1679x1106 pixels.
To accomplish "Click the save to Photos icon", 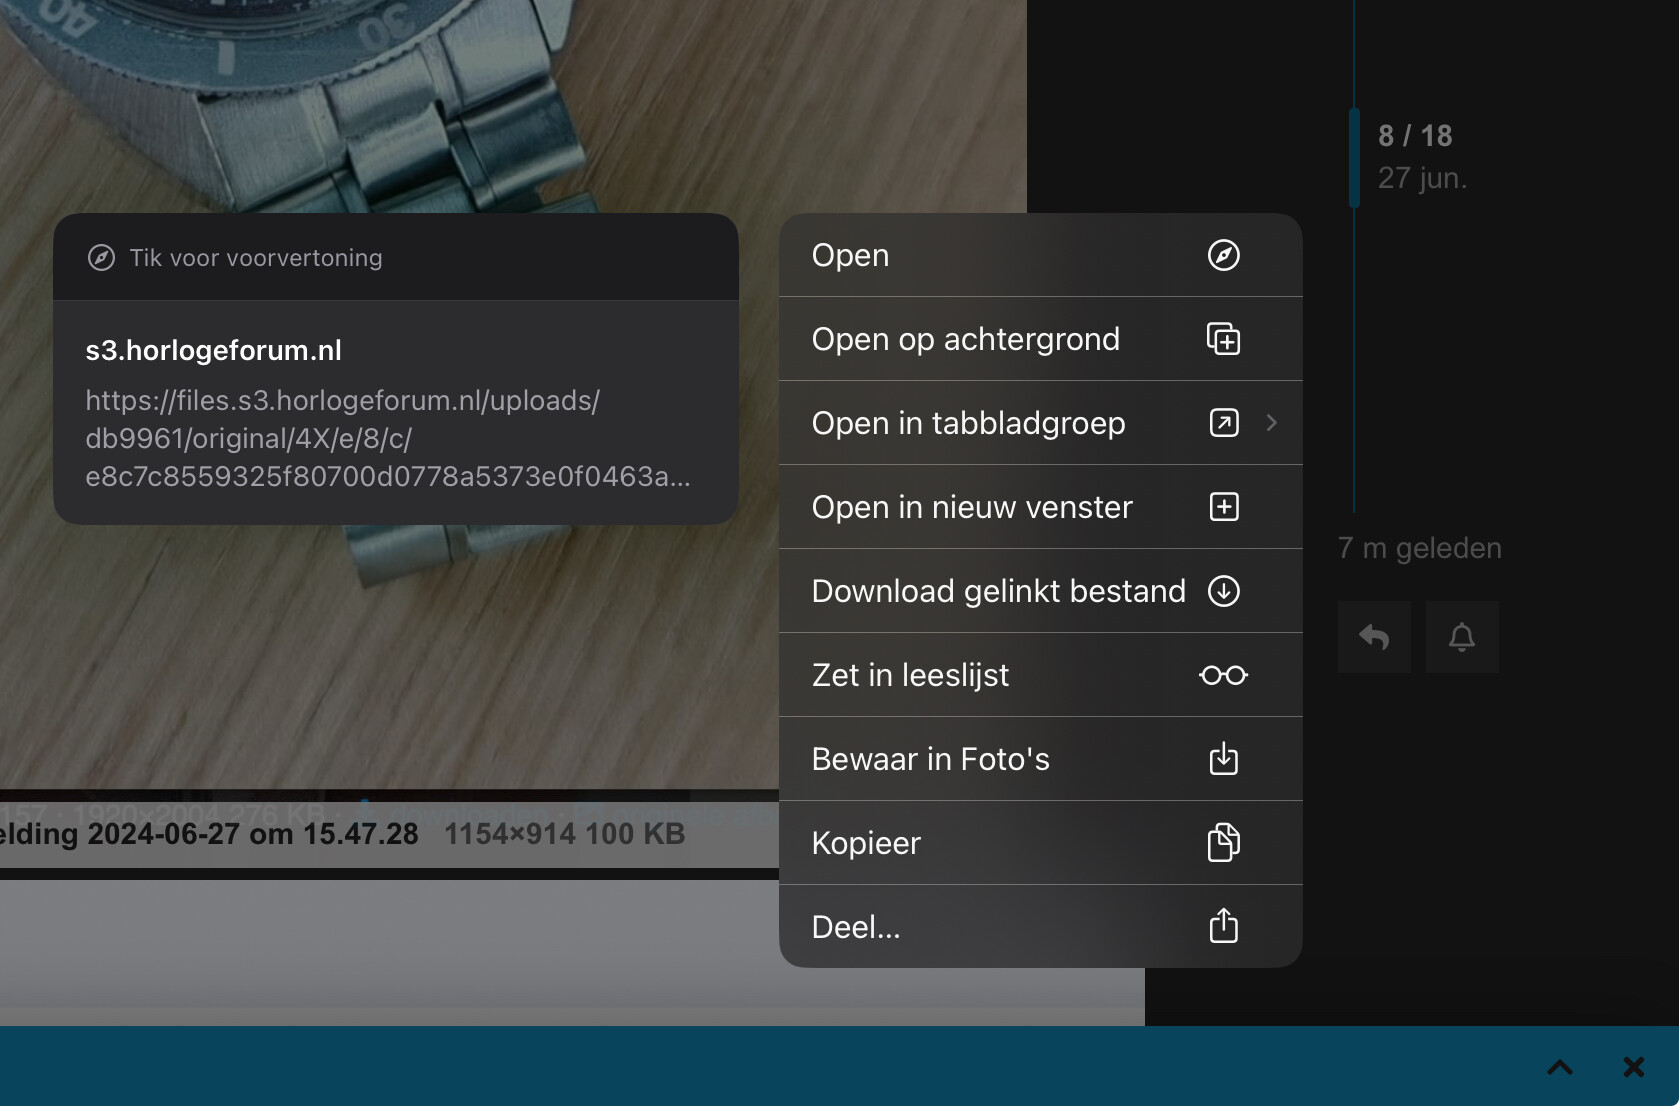I will click(x=1223, y=759).
